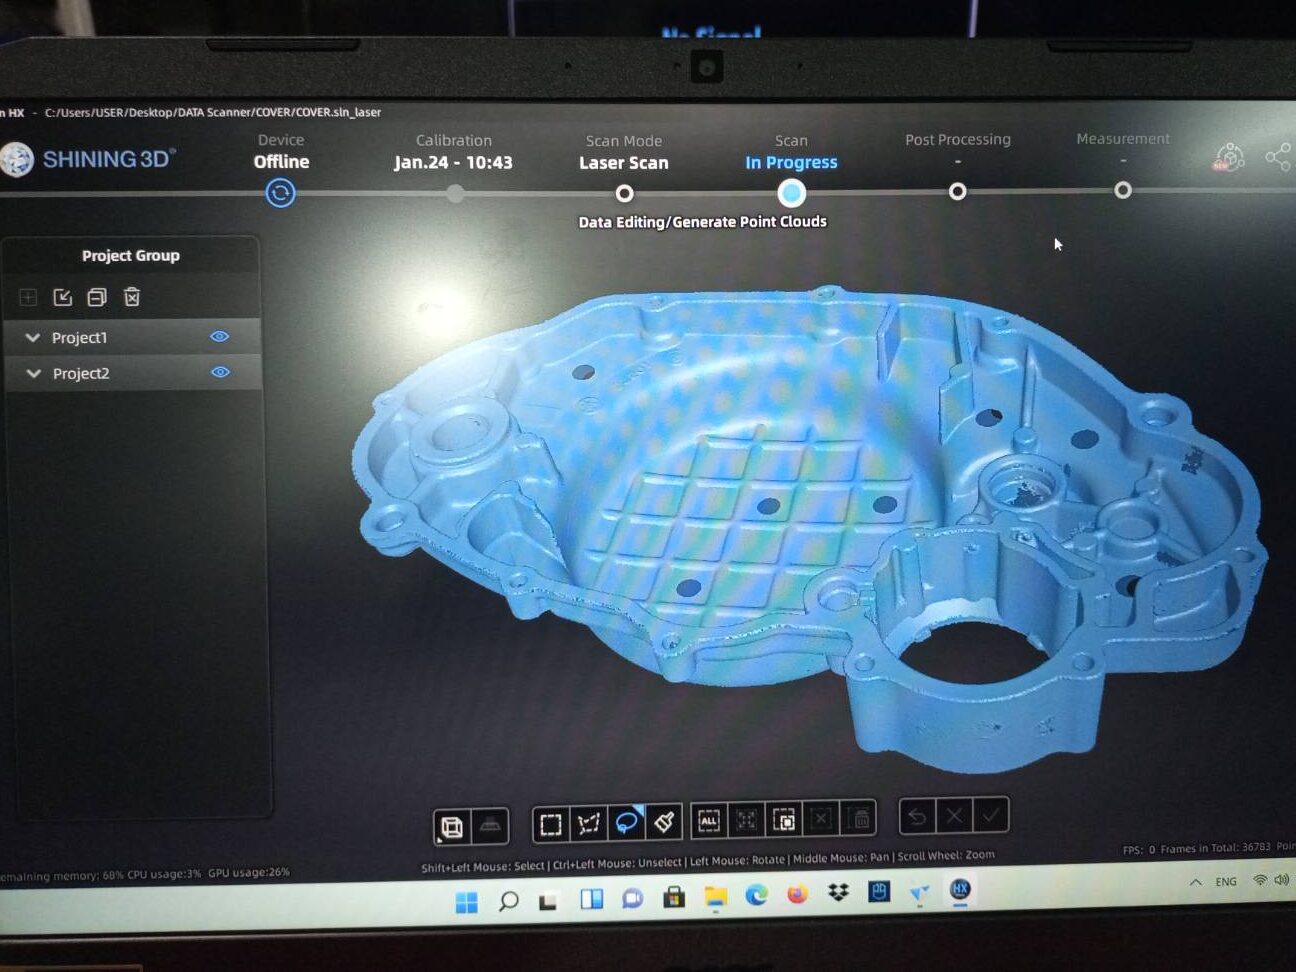Click the Calibration step node
The width and height of the screenshot is (1296, 972).
click(455, 193)
